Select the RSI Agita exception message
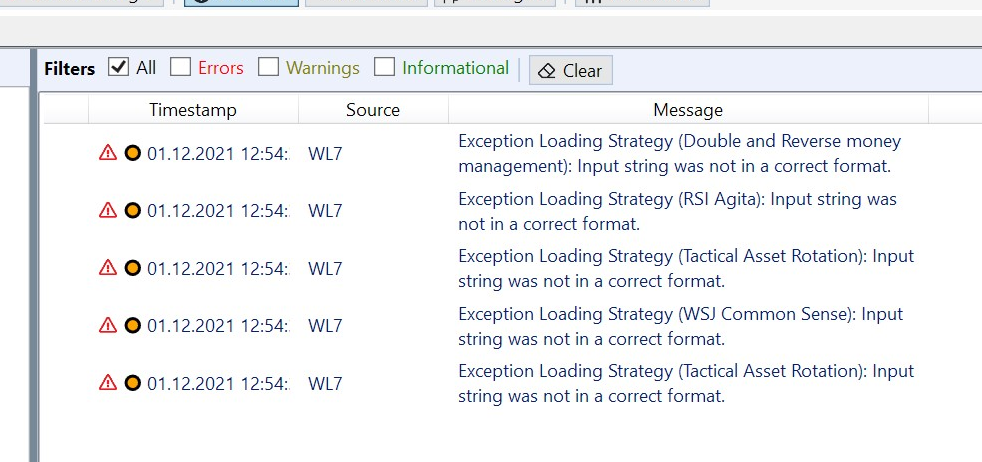The image size is (982, 462). [x=677, y=211]
